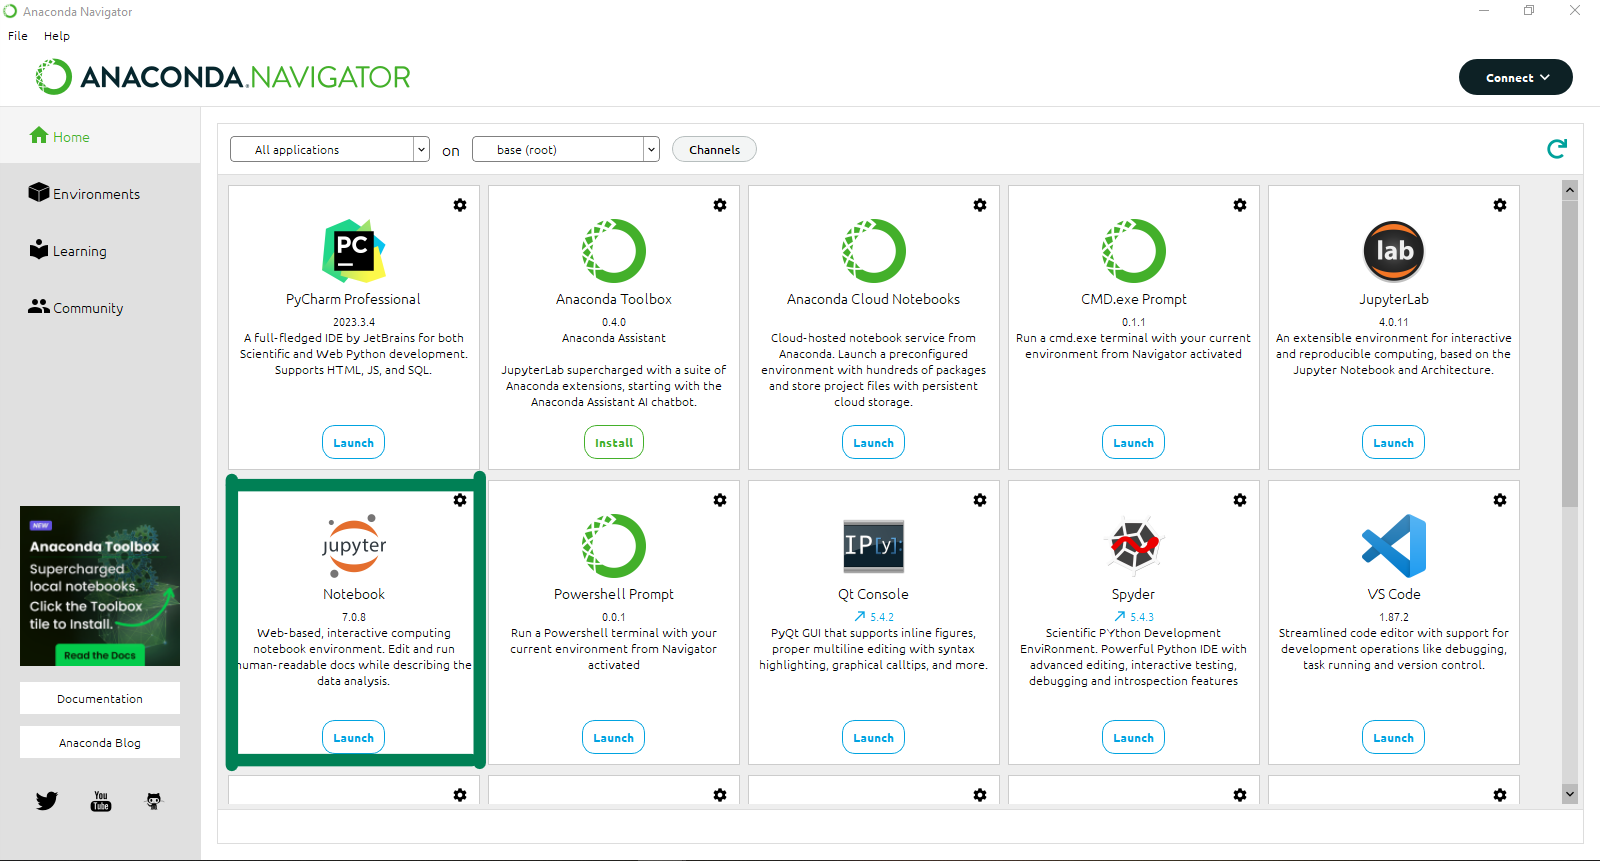The image size is (1600, 861).
Task: Install Anaconda Toolbox
Action: pos(614,442)
